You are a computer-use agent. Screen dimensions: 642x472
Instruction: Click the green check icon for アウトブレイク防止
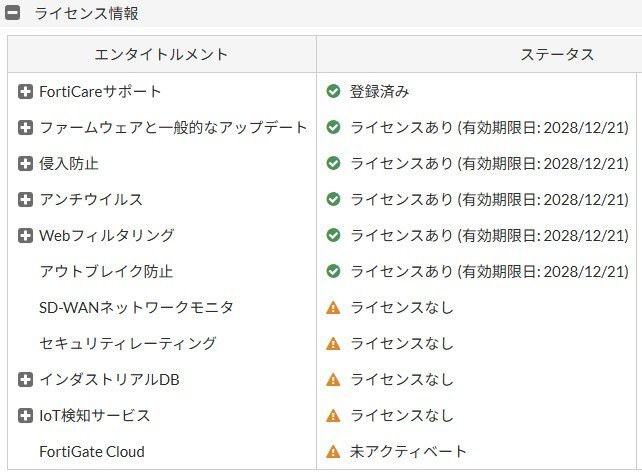(334, 272)
